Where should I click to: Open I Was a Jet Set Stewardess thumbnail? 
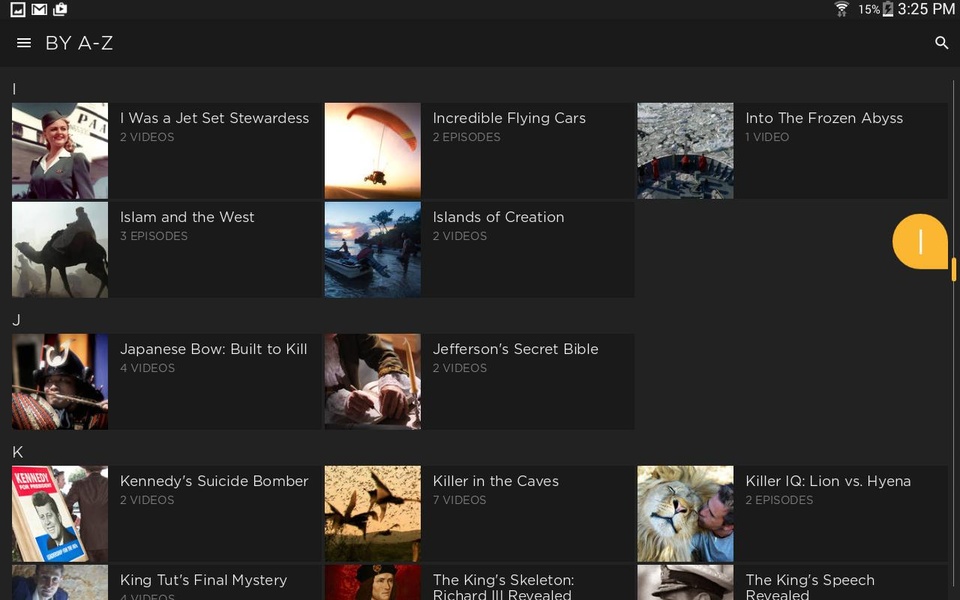coord(60,151)
